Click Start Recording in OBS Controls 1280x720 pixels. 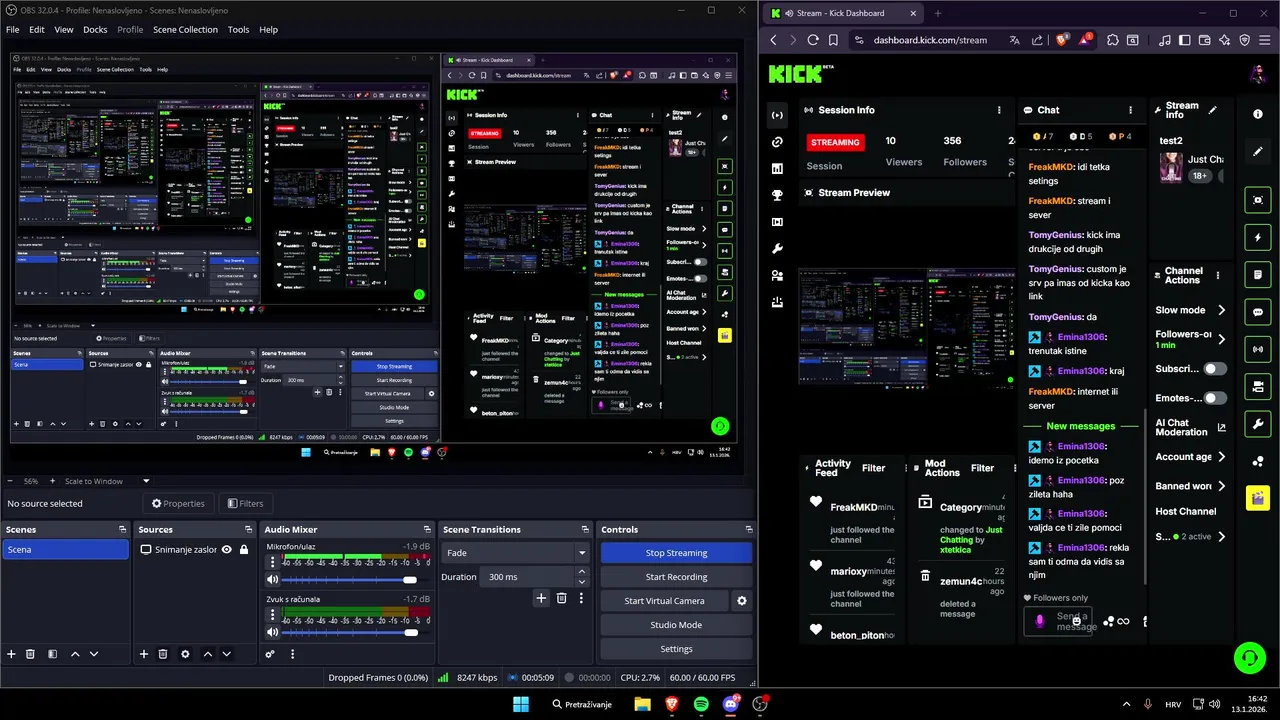(x=676, y=577)
